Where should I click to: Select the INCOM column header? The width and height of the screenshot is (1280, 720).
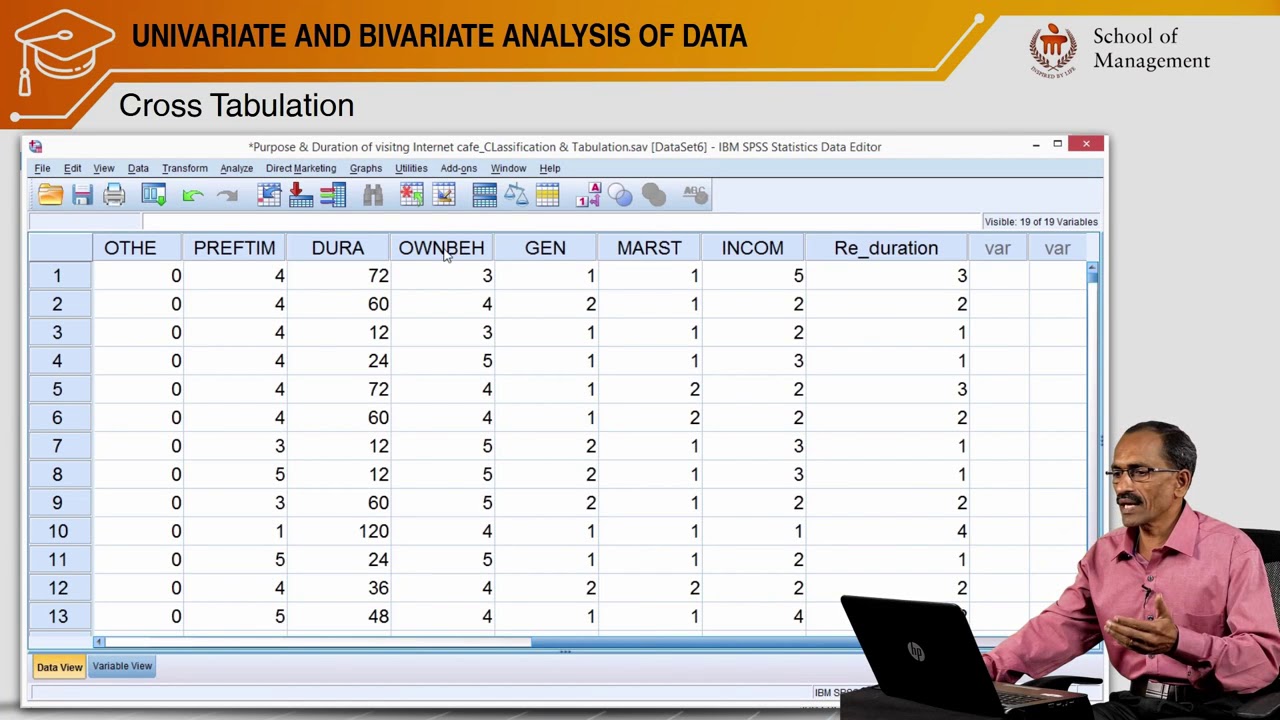tap(753, 248)
